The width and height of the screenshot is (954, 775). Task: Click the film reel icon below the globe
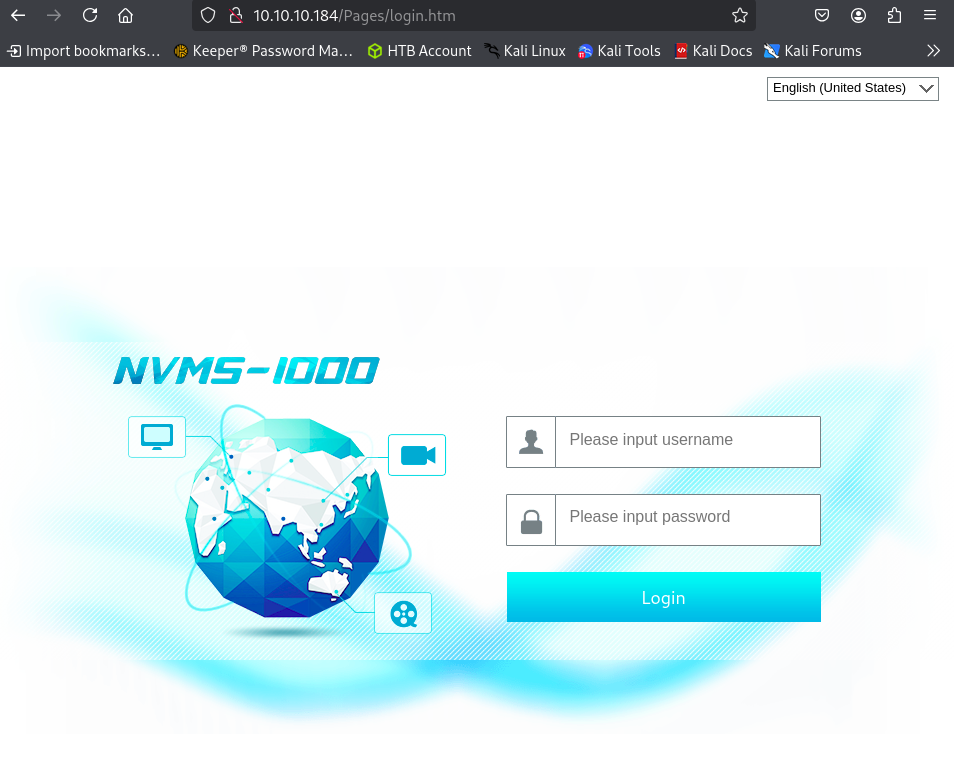403,613
